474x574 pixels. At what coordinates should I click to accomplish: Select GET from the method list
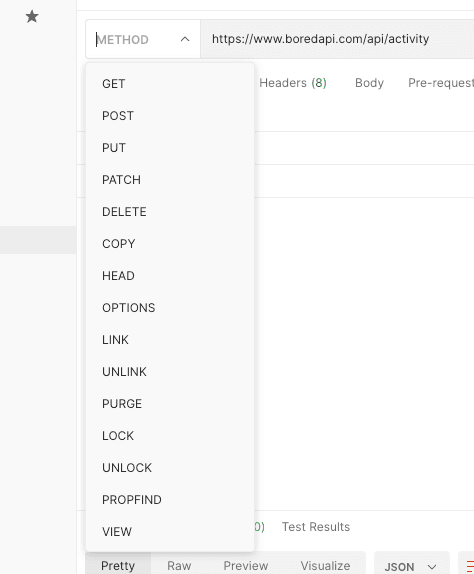coord(170,84)
